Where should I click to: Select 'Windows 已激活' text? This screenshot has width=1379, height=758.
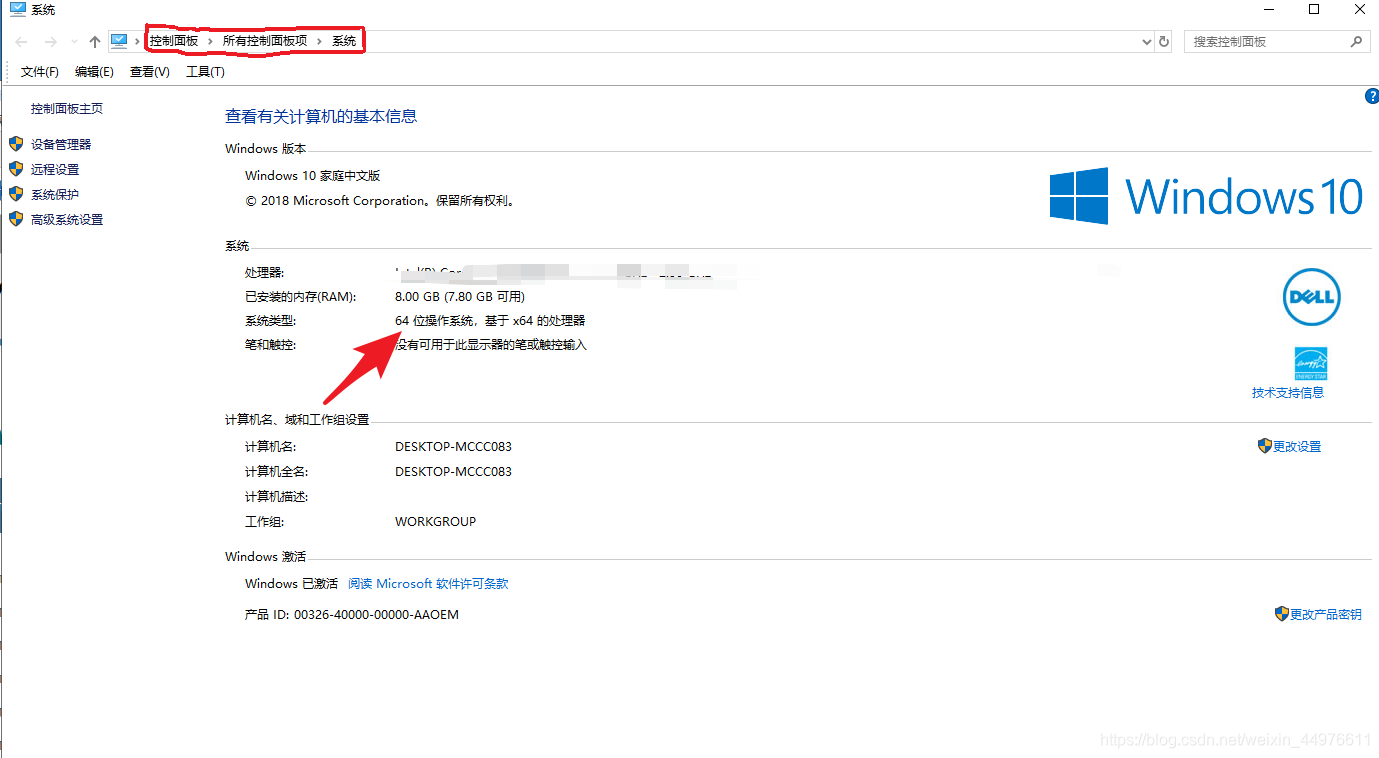292,584
